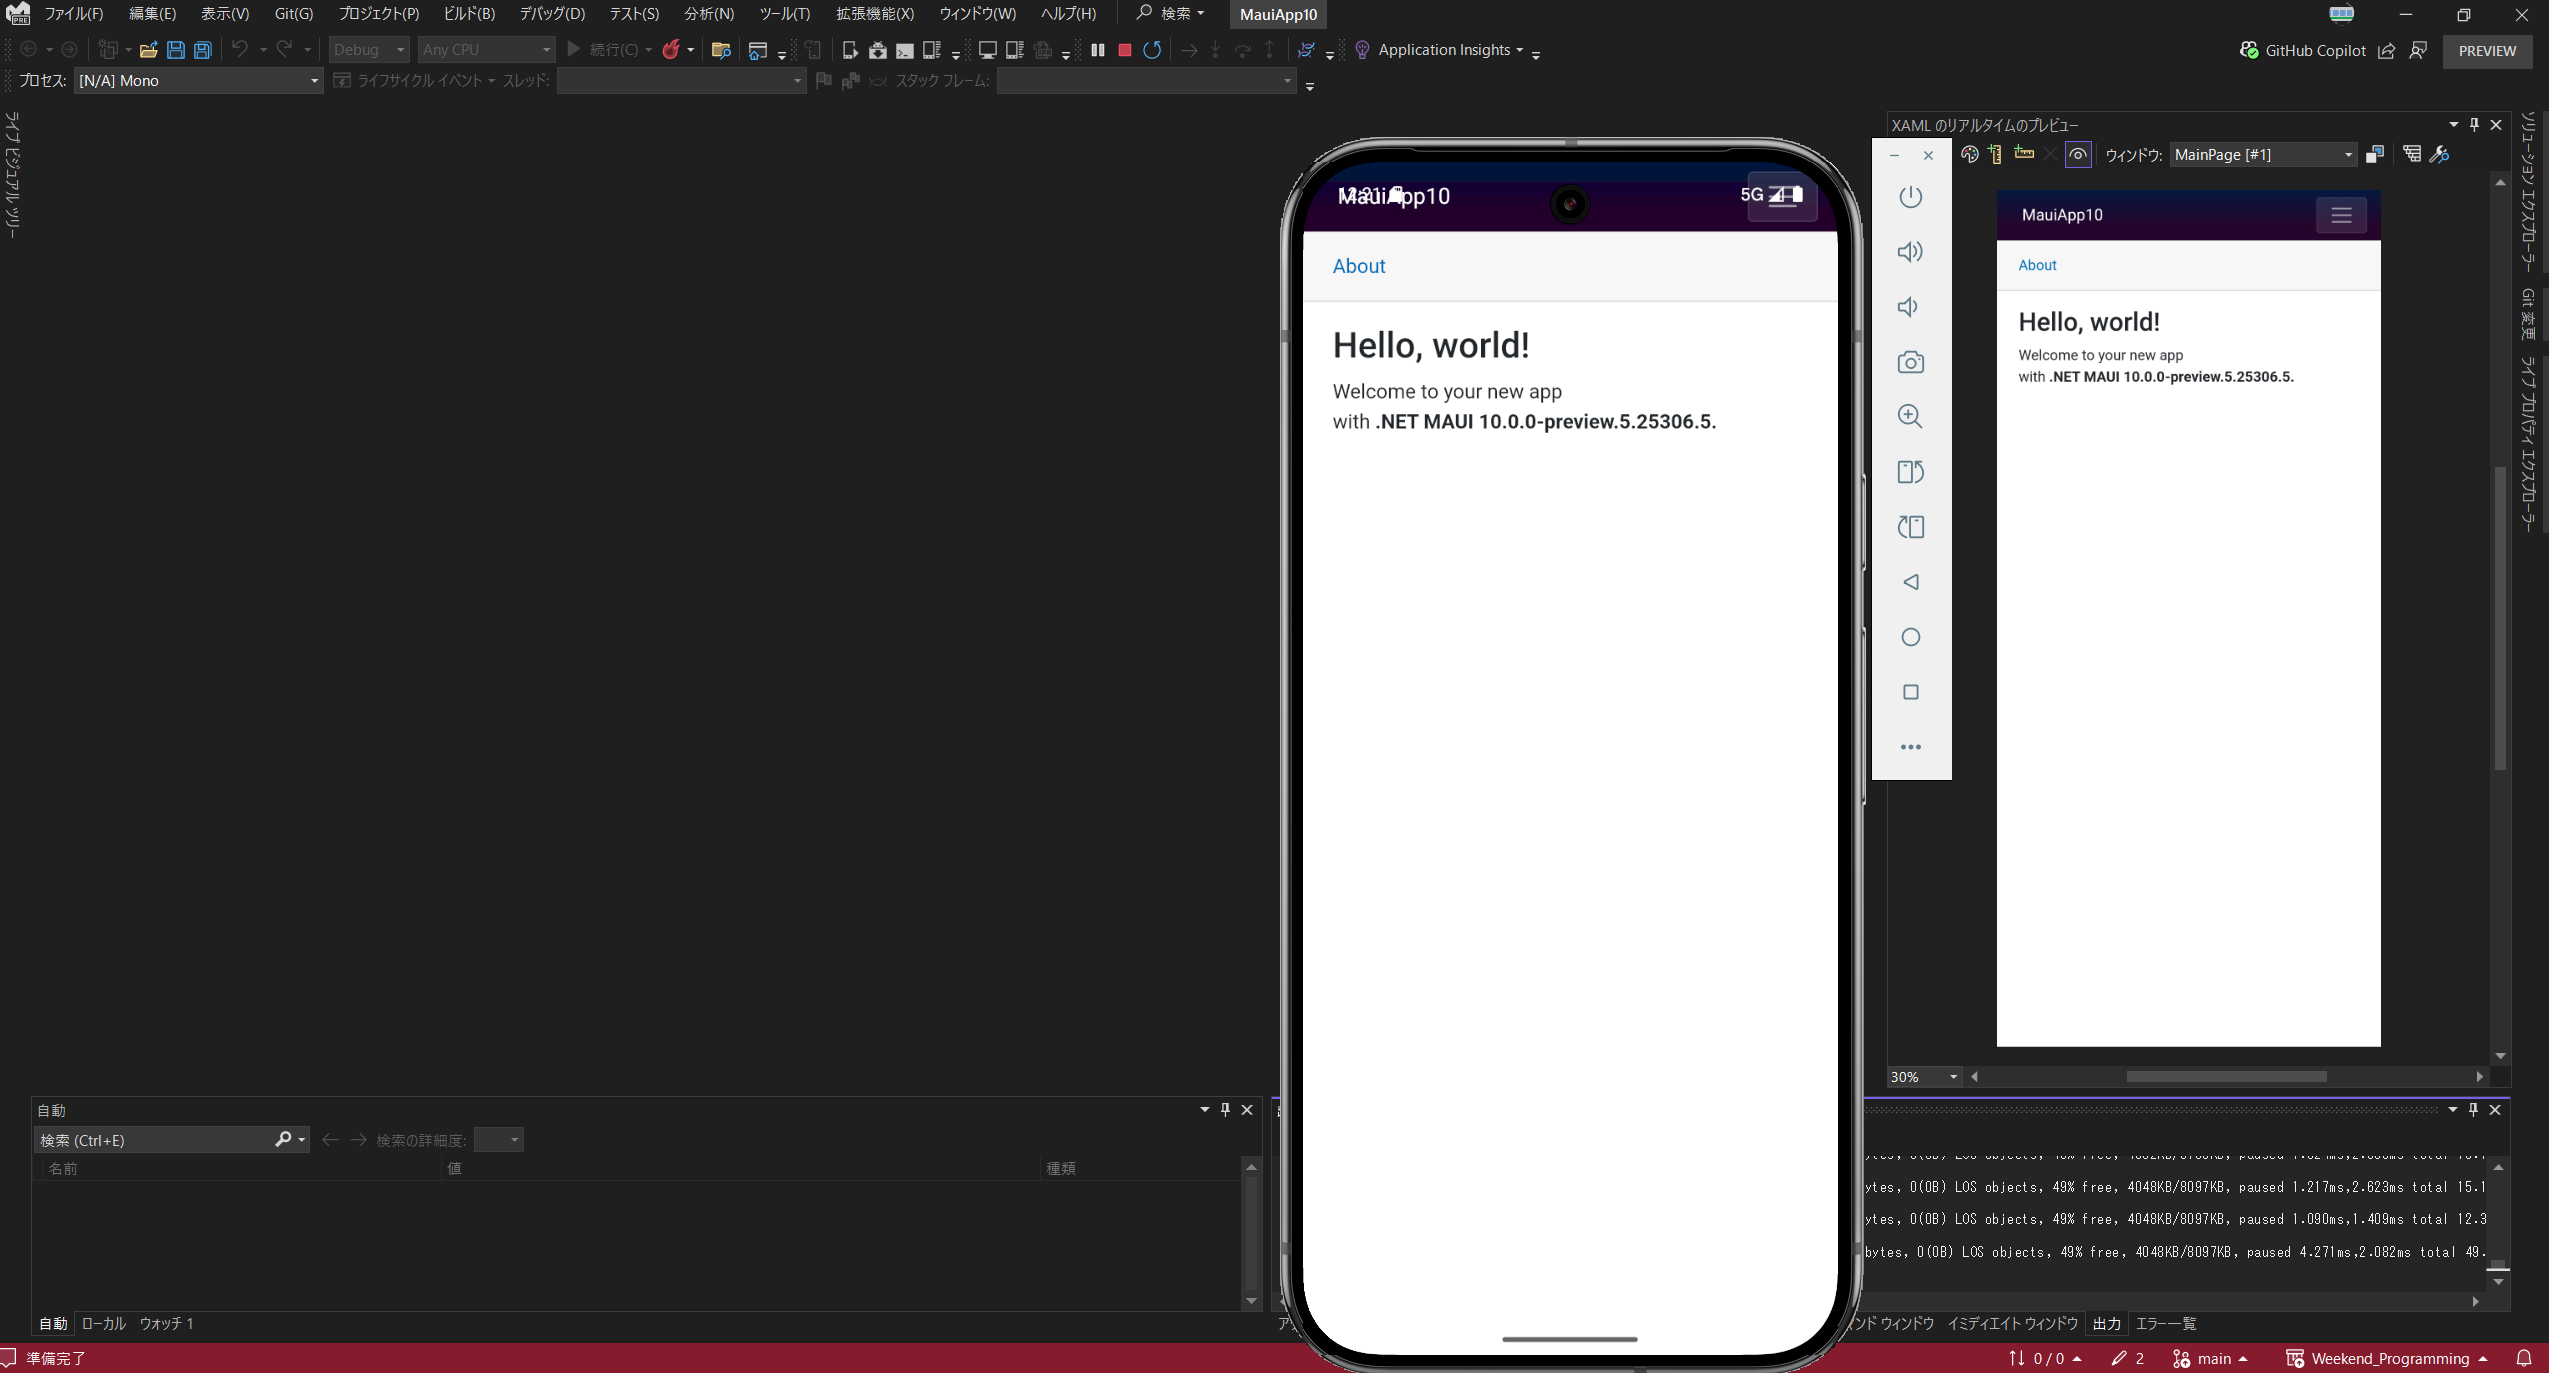Open file with the folder icon in toolbar
The width and height of the screenshot is (2549, 1373).
148,49
